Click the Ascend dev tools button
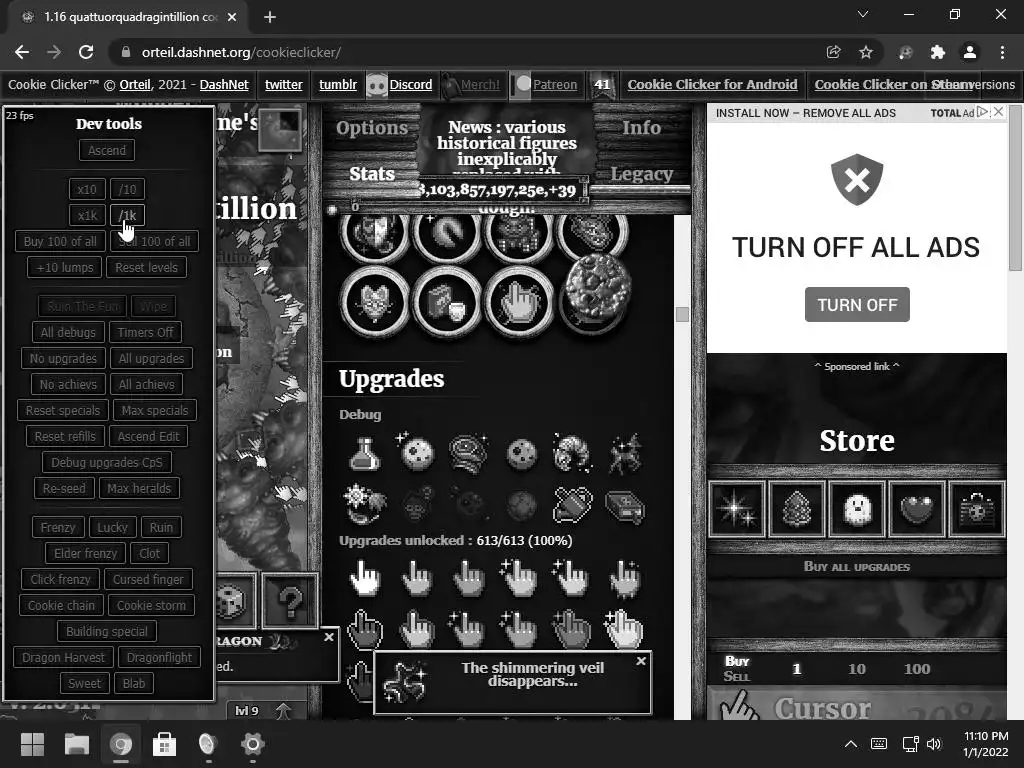 coord(107,150)
